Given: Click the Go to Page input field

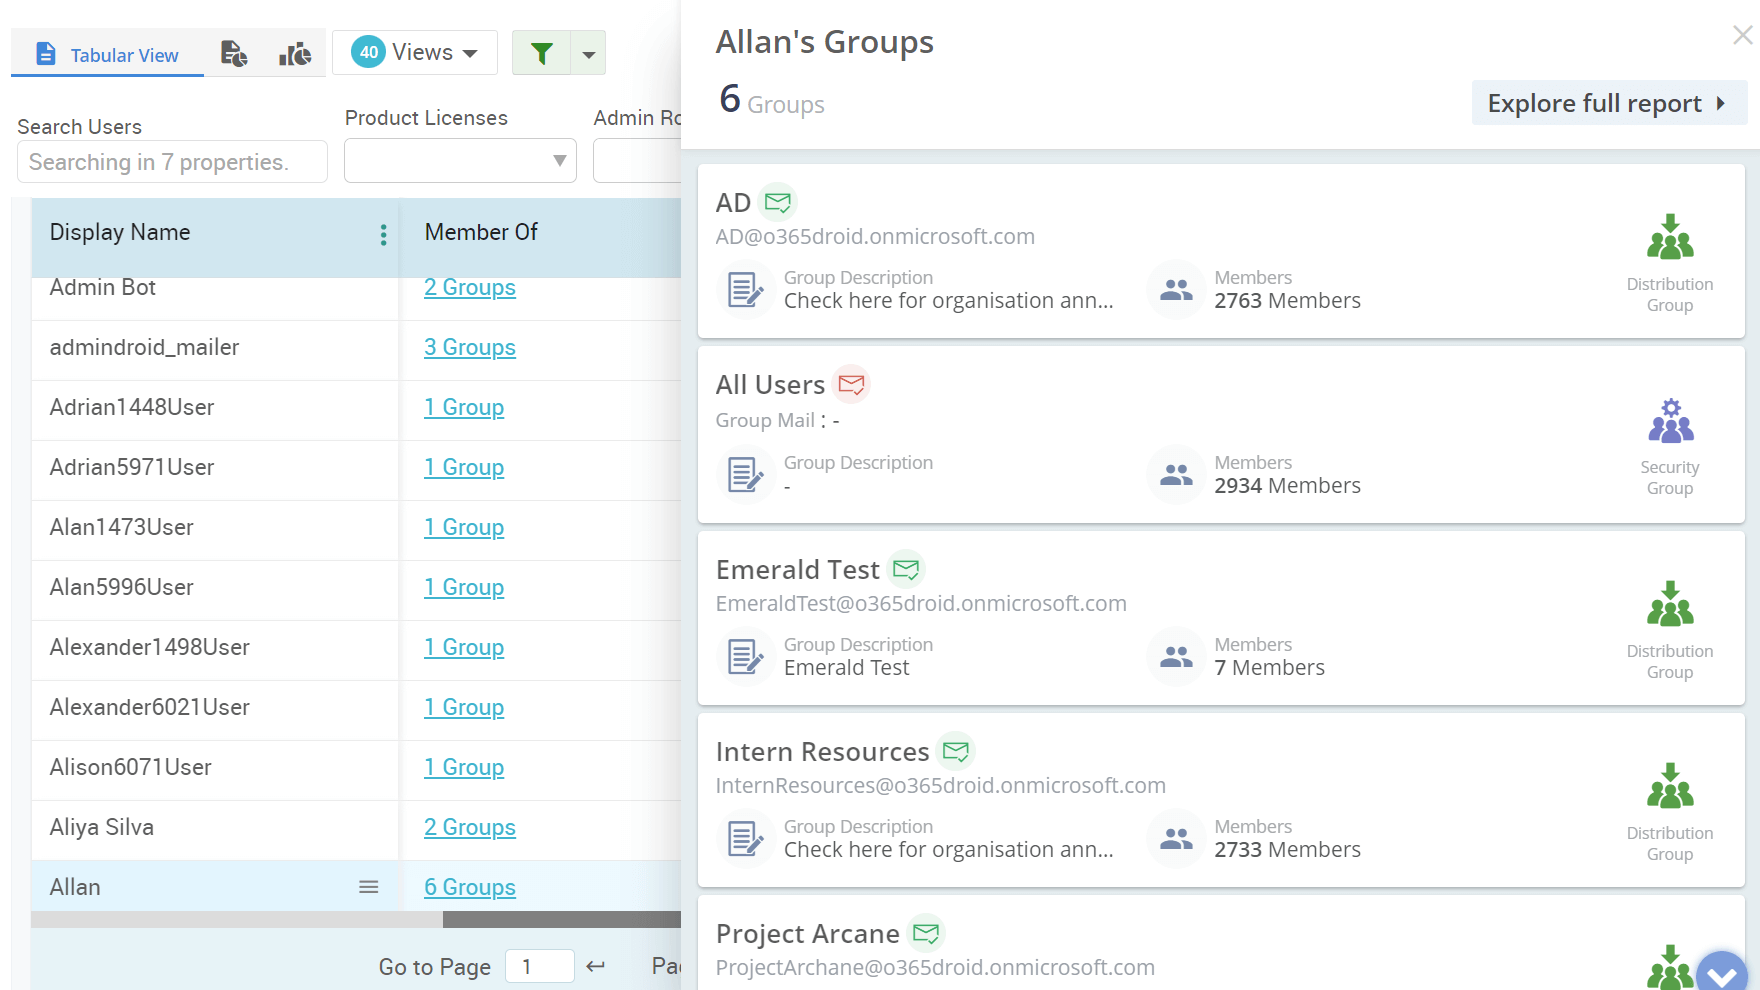Looking at the screenshot, I should (x=539, y=966).
